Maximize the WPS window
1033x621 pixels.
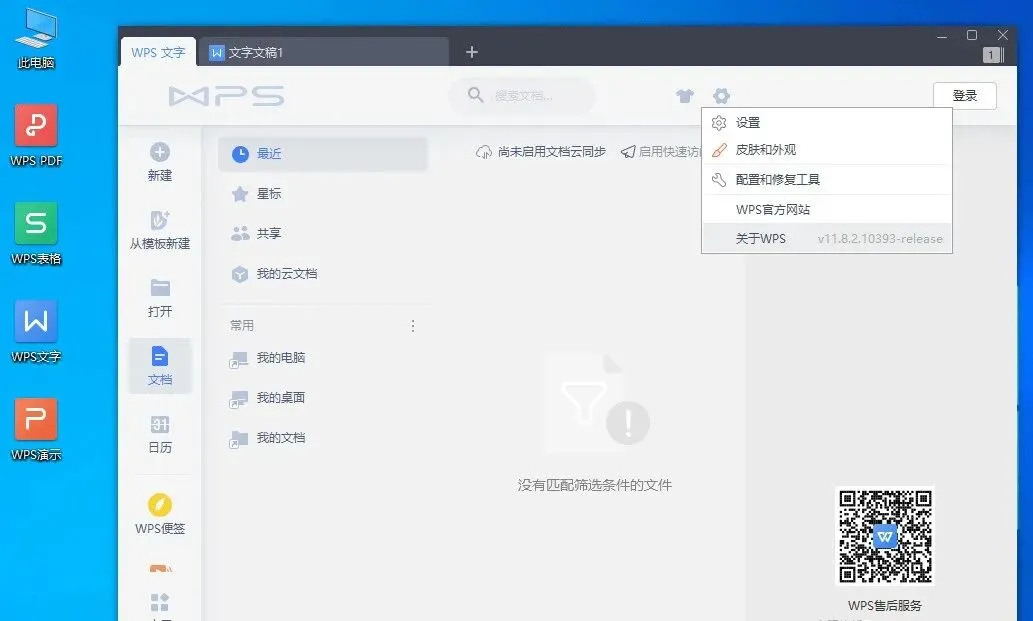(972, 36)
